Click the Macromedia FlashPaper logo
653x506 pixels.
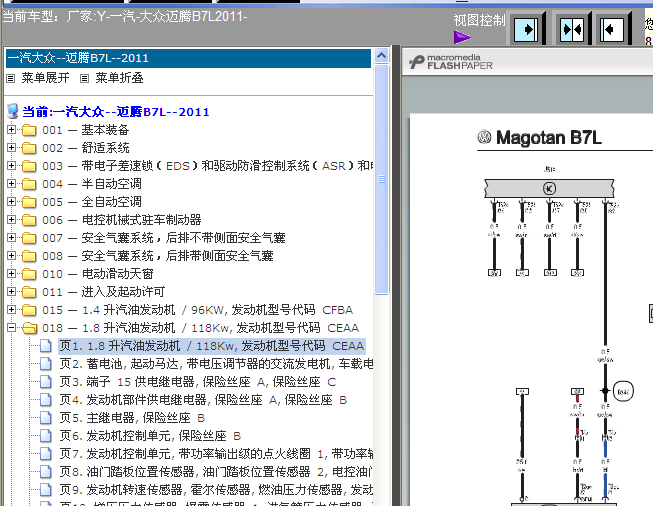coord(451,62)
